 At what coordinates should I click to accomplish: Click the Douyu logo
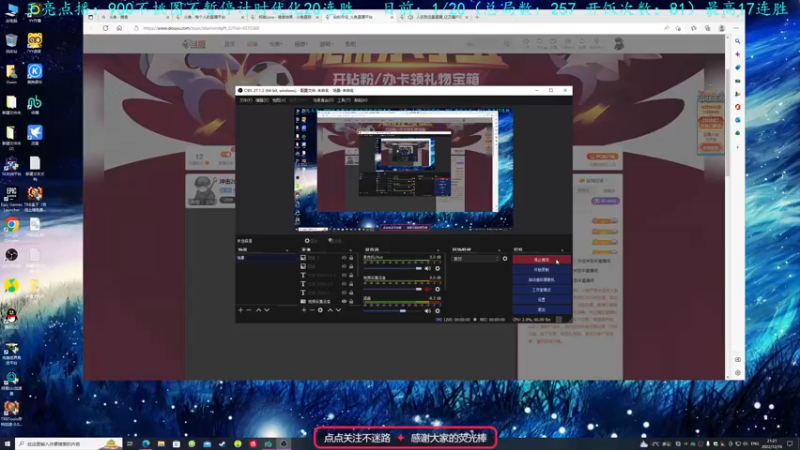(x=194, y=44)
